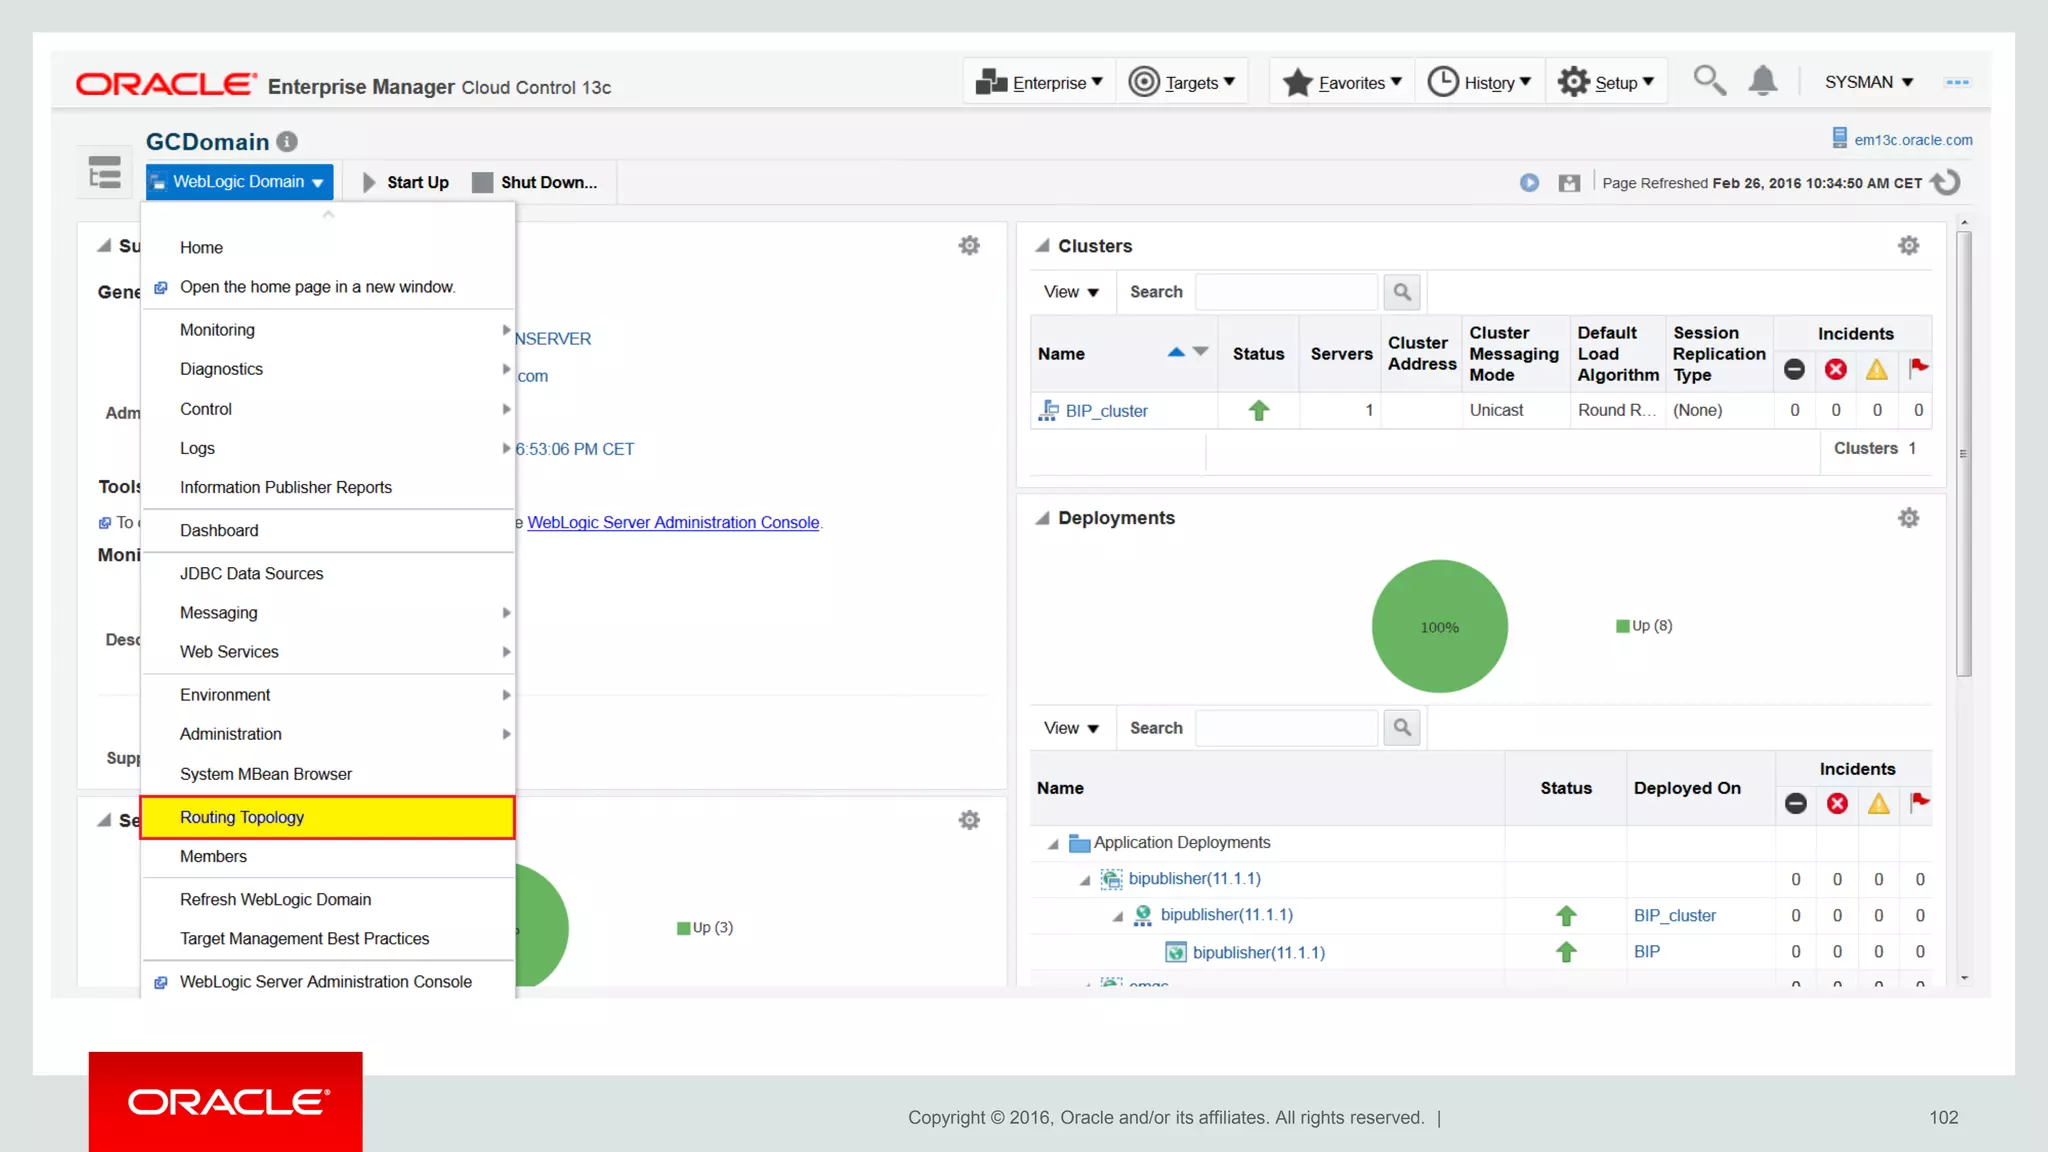Open the SYSMAN user dropdown

[1868, 82]
